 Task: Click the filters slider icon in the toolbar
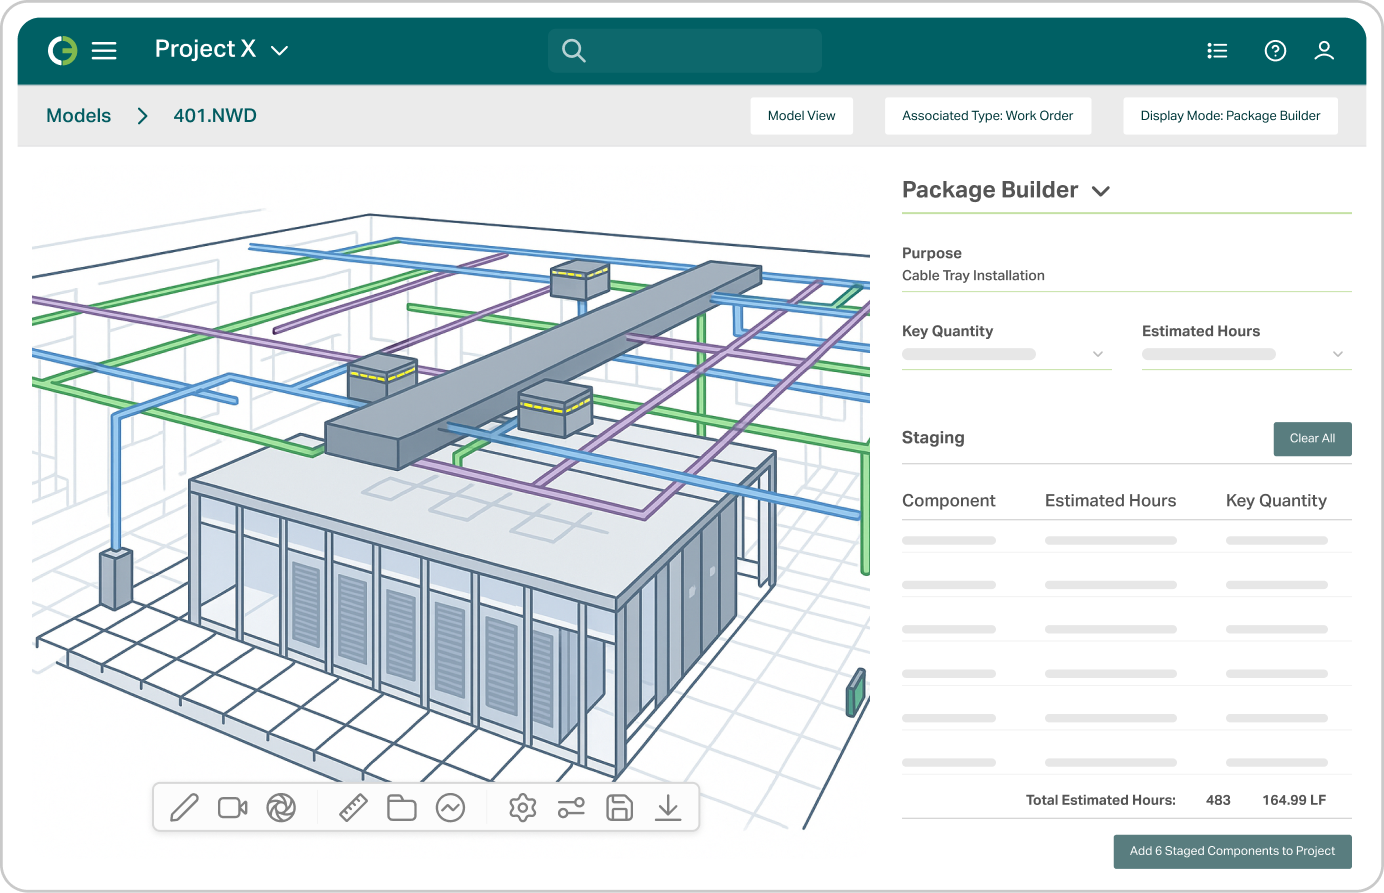(x=570, y=807)
